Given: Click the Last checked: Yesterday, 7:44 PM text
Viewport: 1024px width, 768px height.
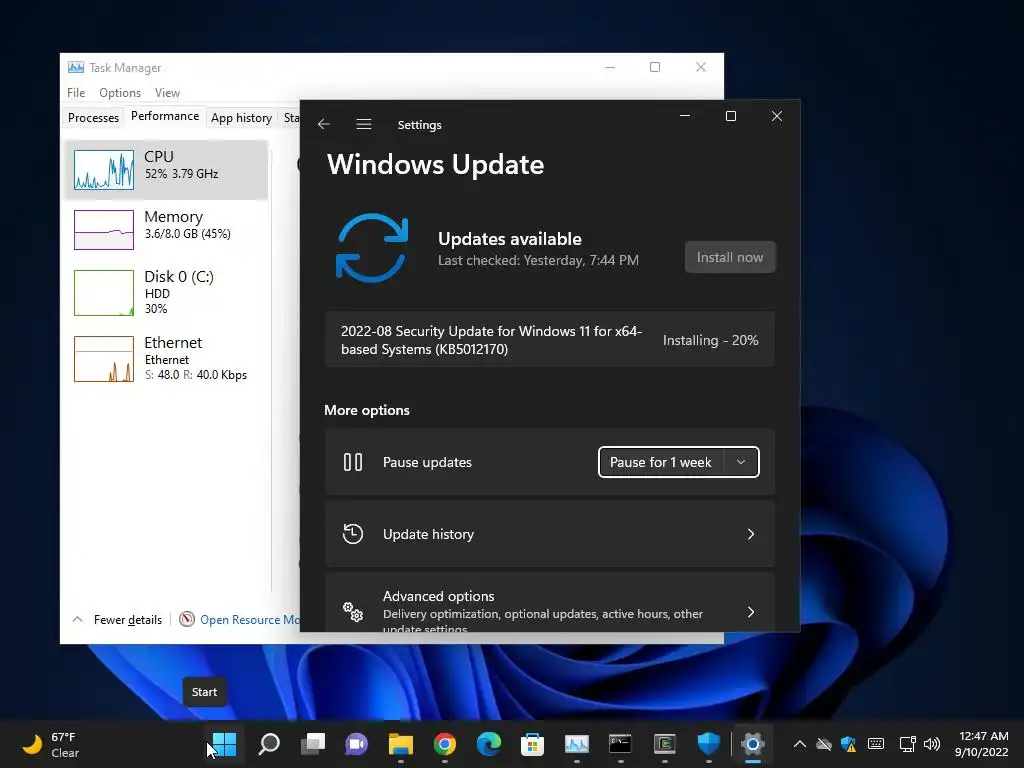Looking at the screenshot, I should click(x=538, y=260).
